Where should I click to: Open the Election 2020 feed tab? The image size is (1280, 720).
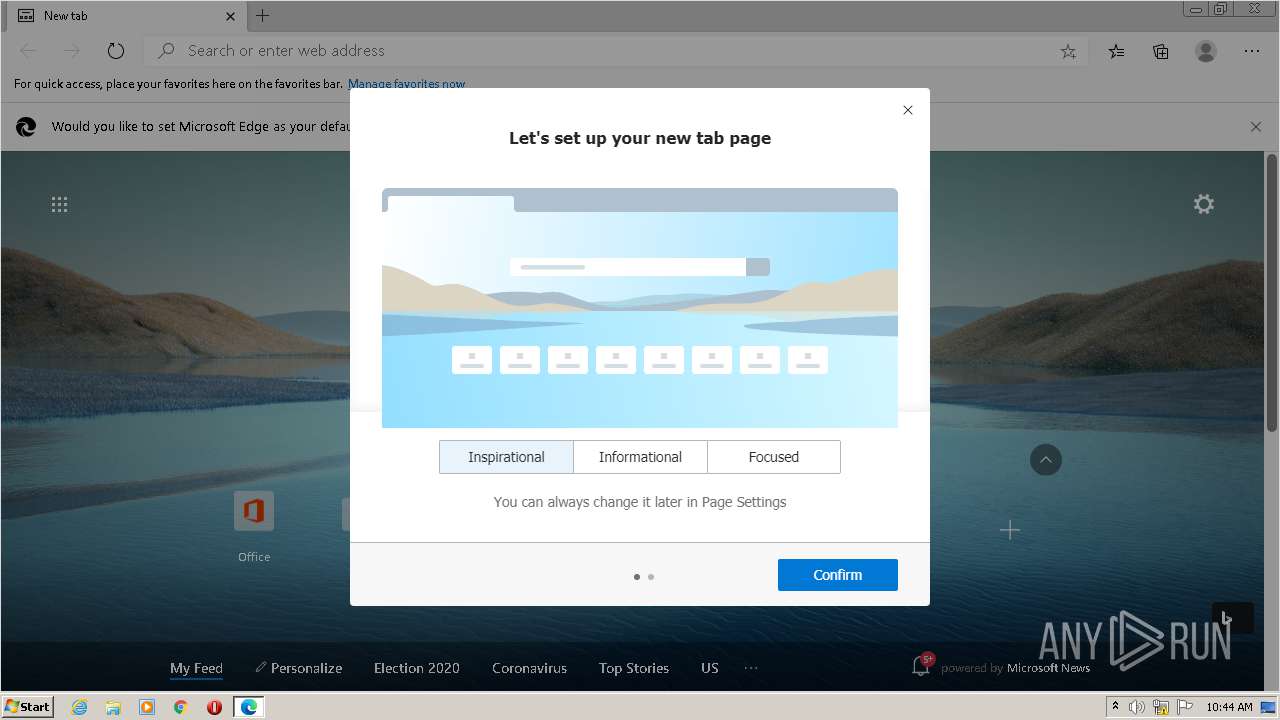pos(417,668)
